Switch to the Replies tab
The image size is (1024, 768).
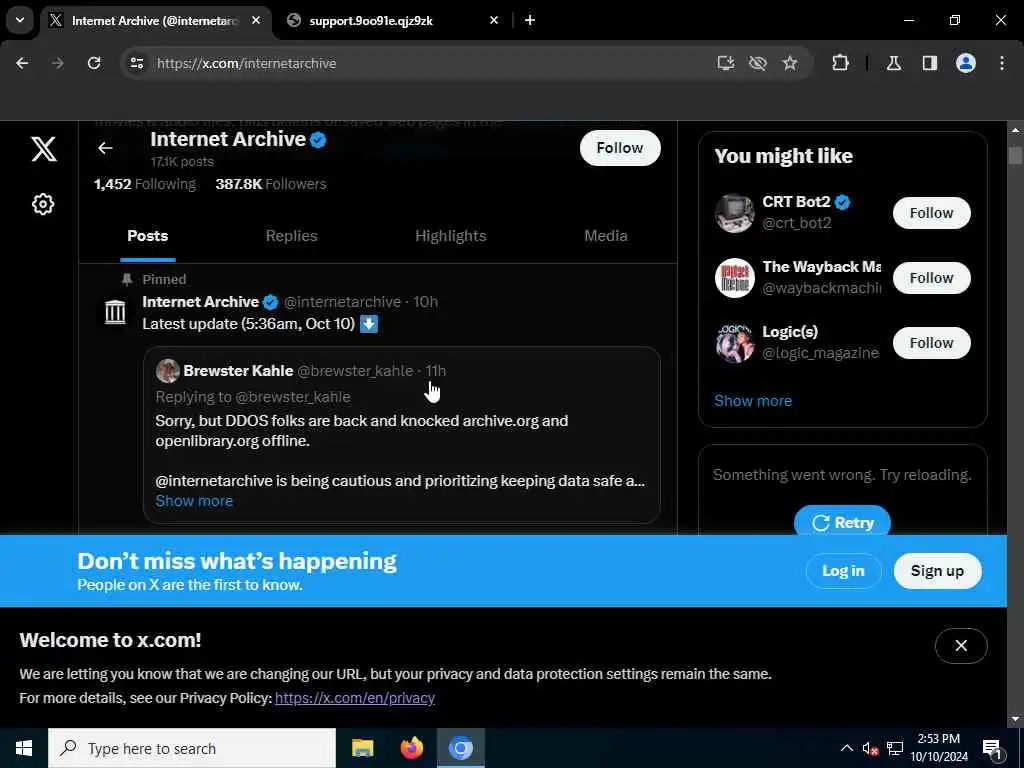tap(291, 236)
